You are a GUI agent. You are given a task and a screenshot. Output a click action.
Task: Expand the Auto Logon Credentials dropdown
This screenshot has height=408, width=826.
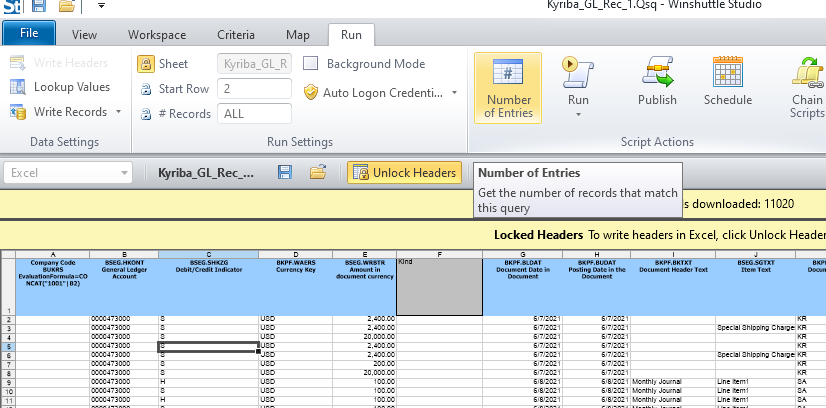(455, 92)
